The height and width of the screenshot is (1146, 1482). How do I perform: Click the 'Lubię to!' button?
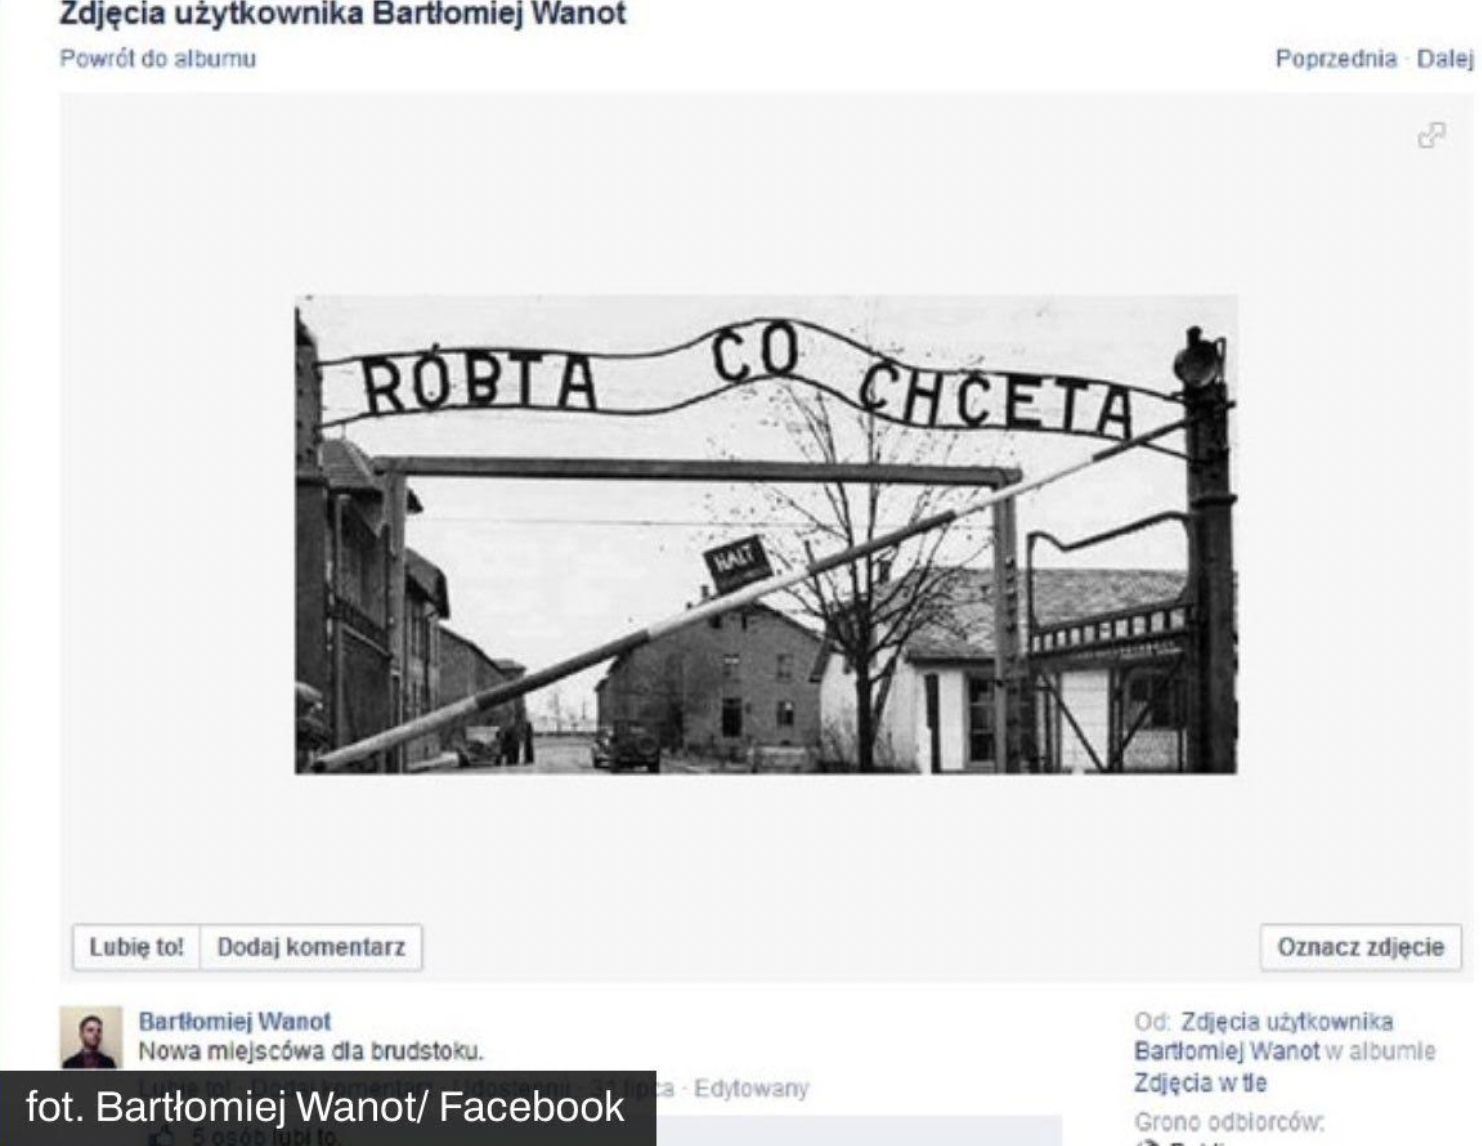point(136,947)
